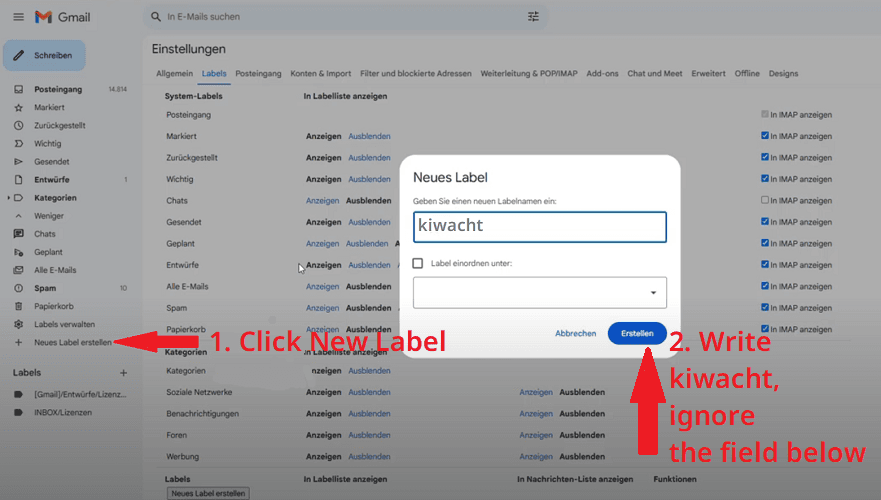This screenshot has width=881, height=500.
Task: Click the search magnifier icon
Action: [156, 17]
